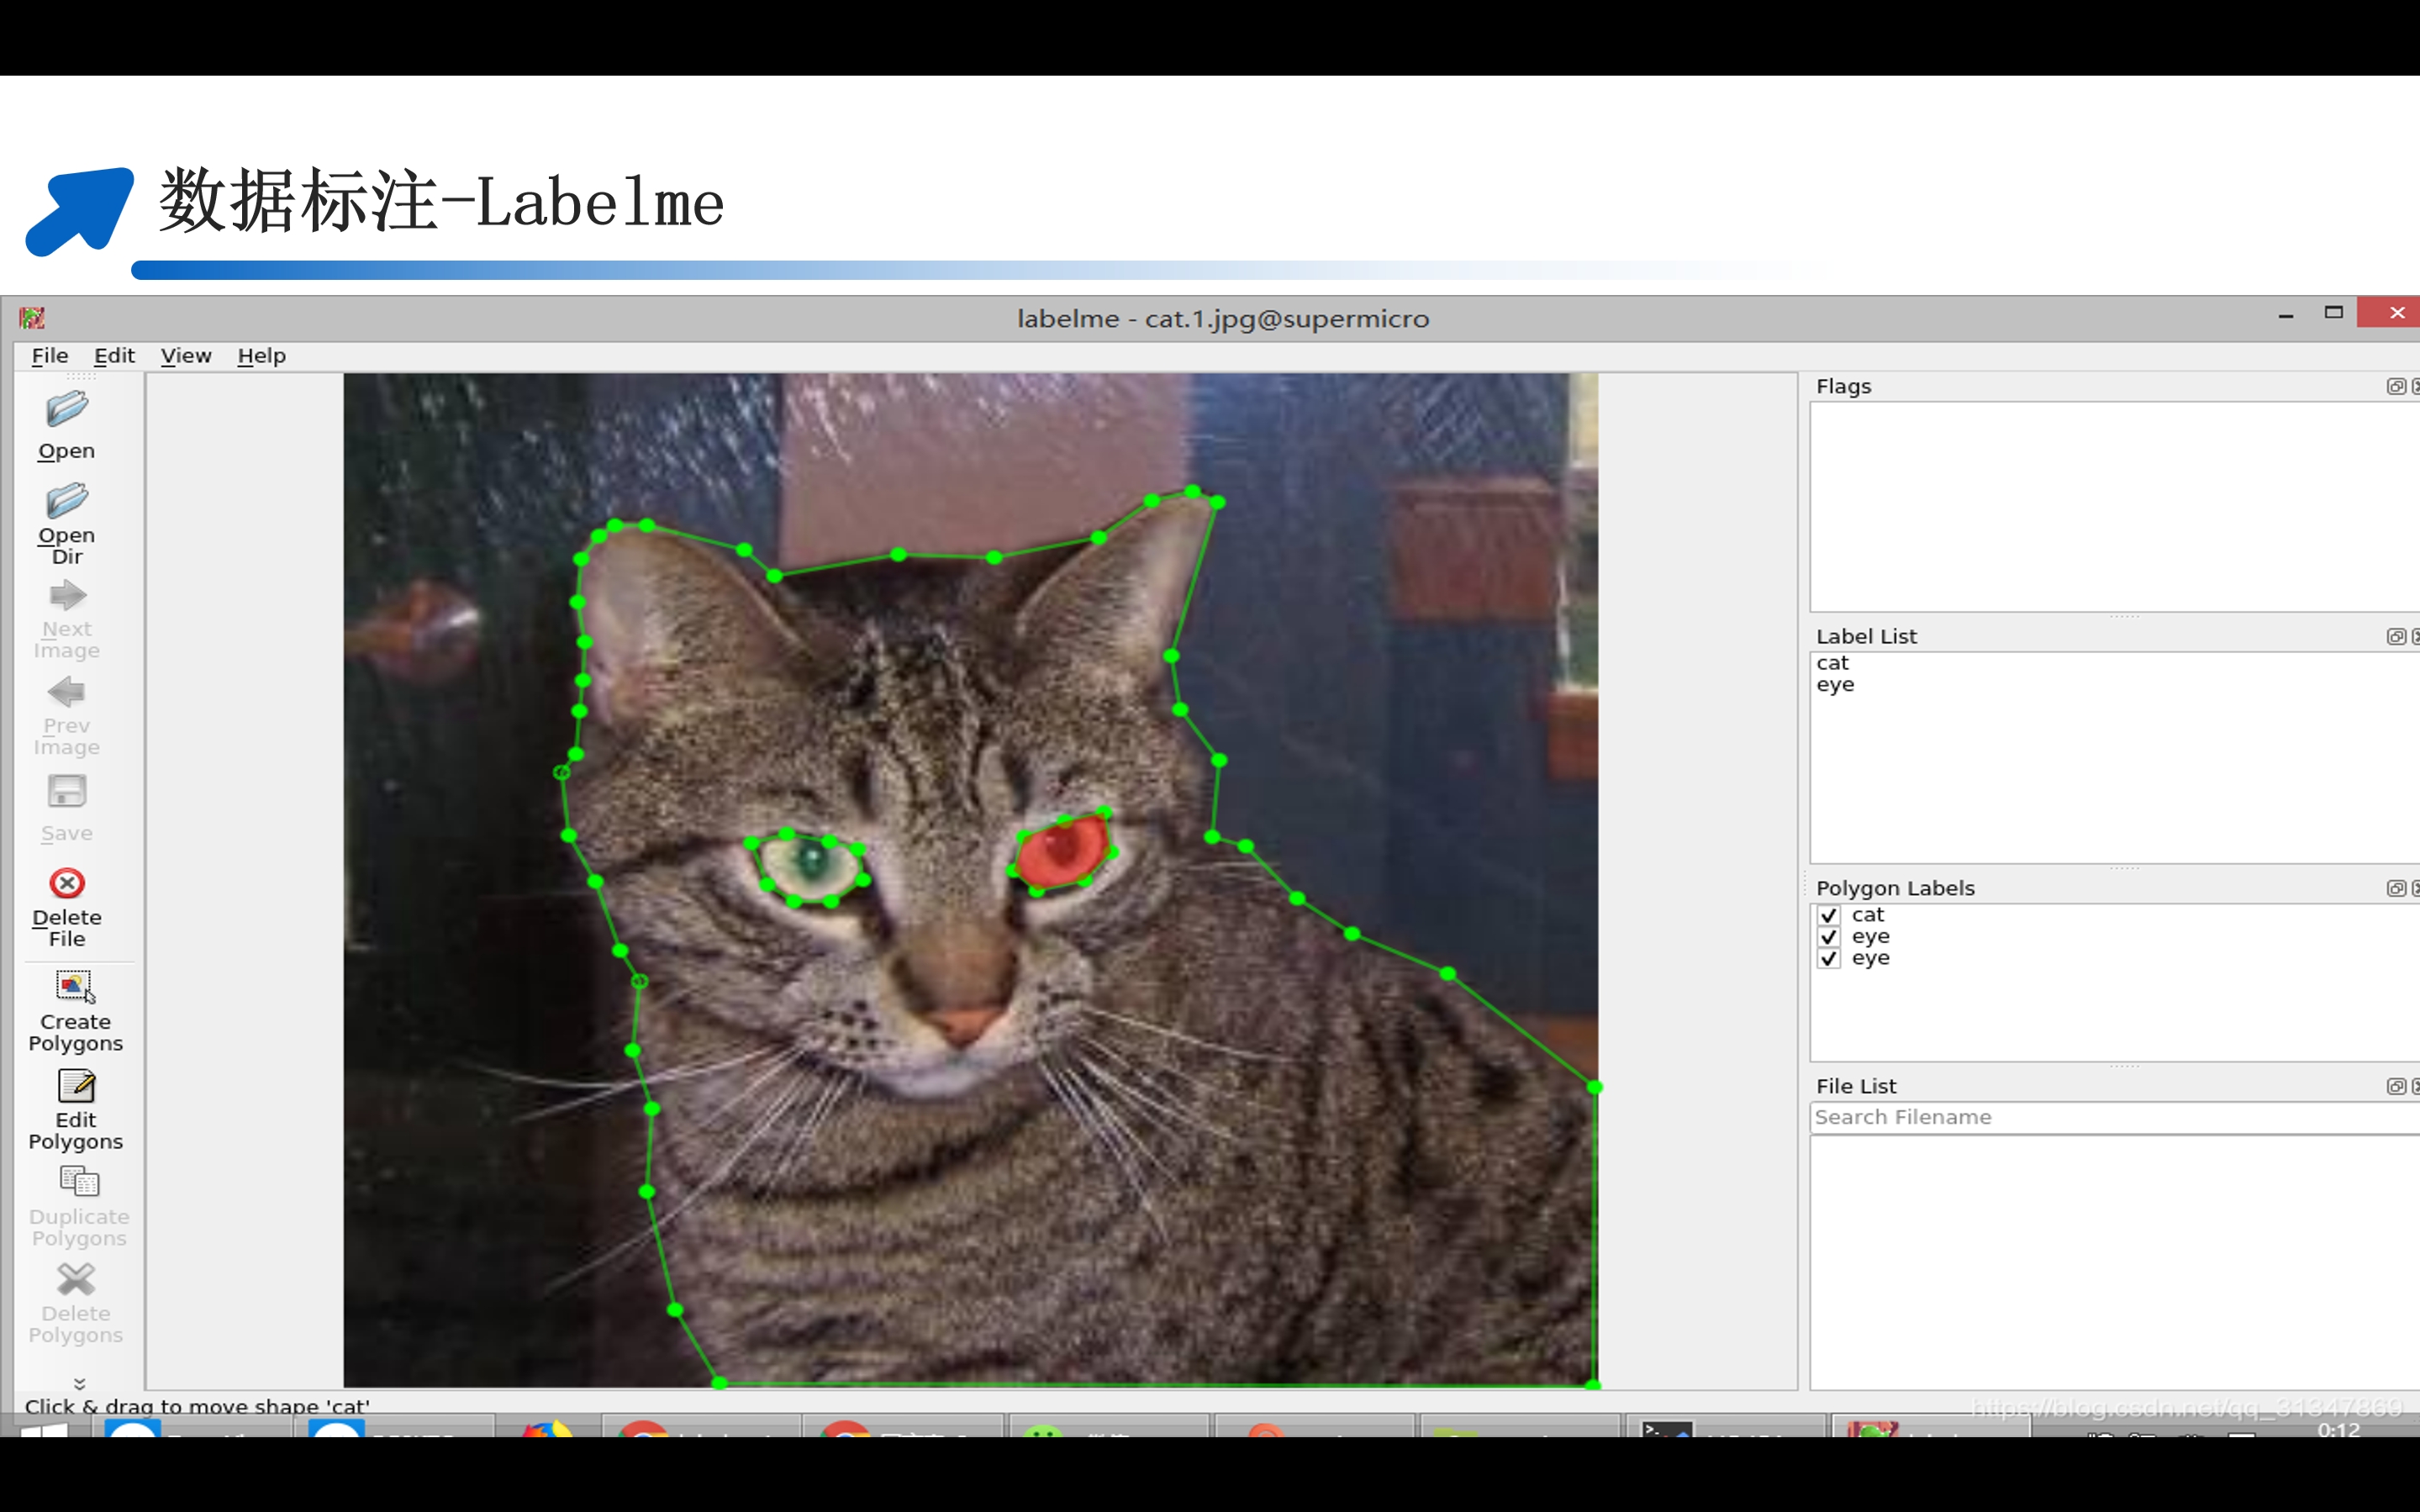Screen dimensions: 2420x1512
Task: Select the 'eye' entry in Label List
Action: [1835, 685]
